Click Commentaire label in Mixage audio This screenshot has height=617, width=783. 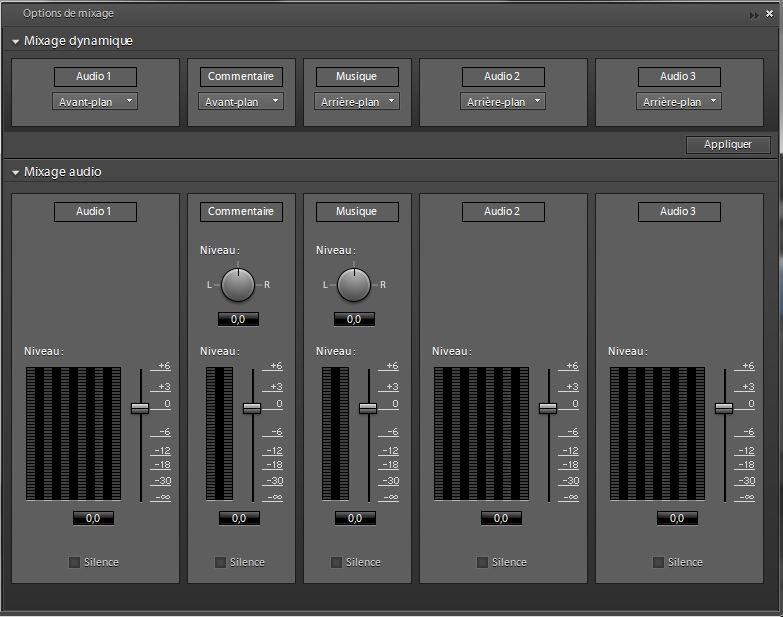[241, 212]
